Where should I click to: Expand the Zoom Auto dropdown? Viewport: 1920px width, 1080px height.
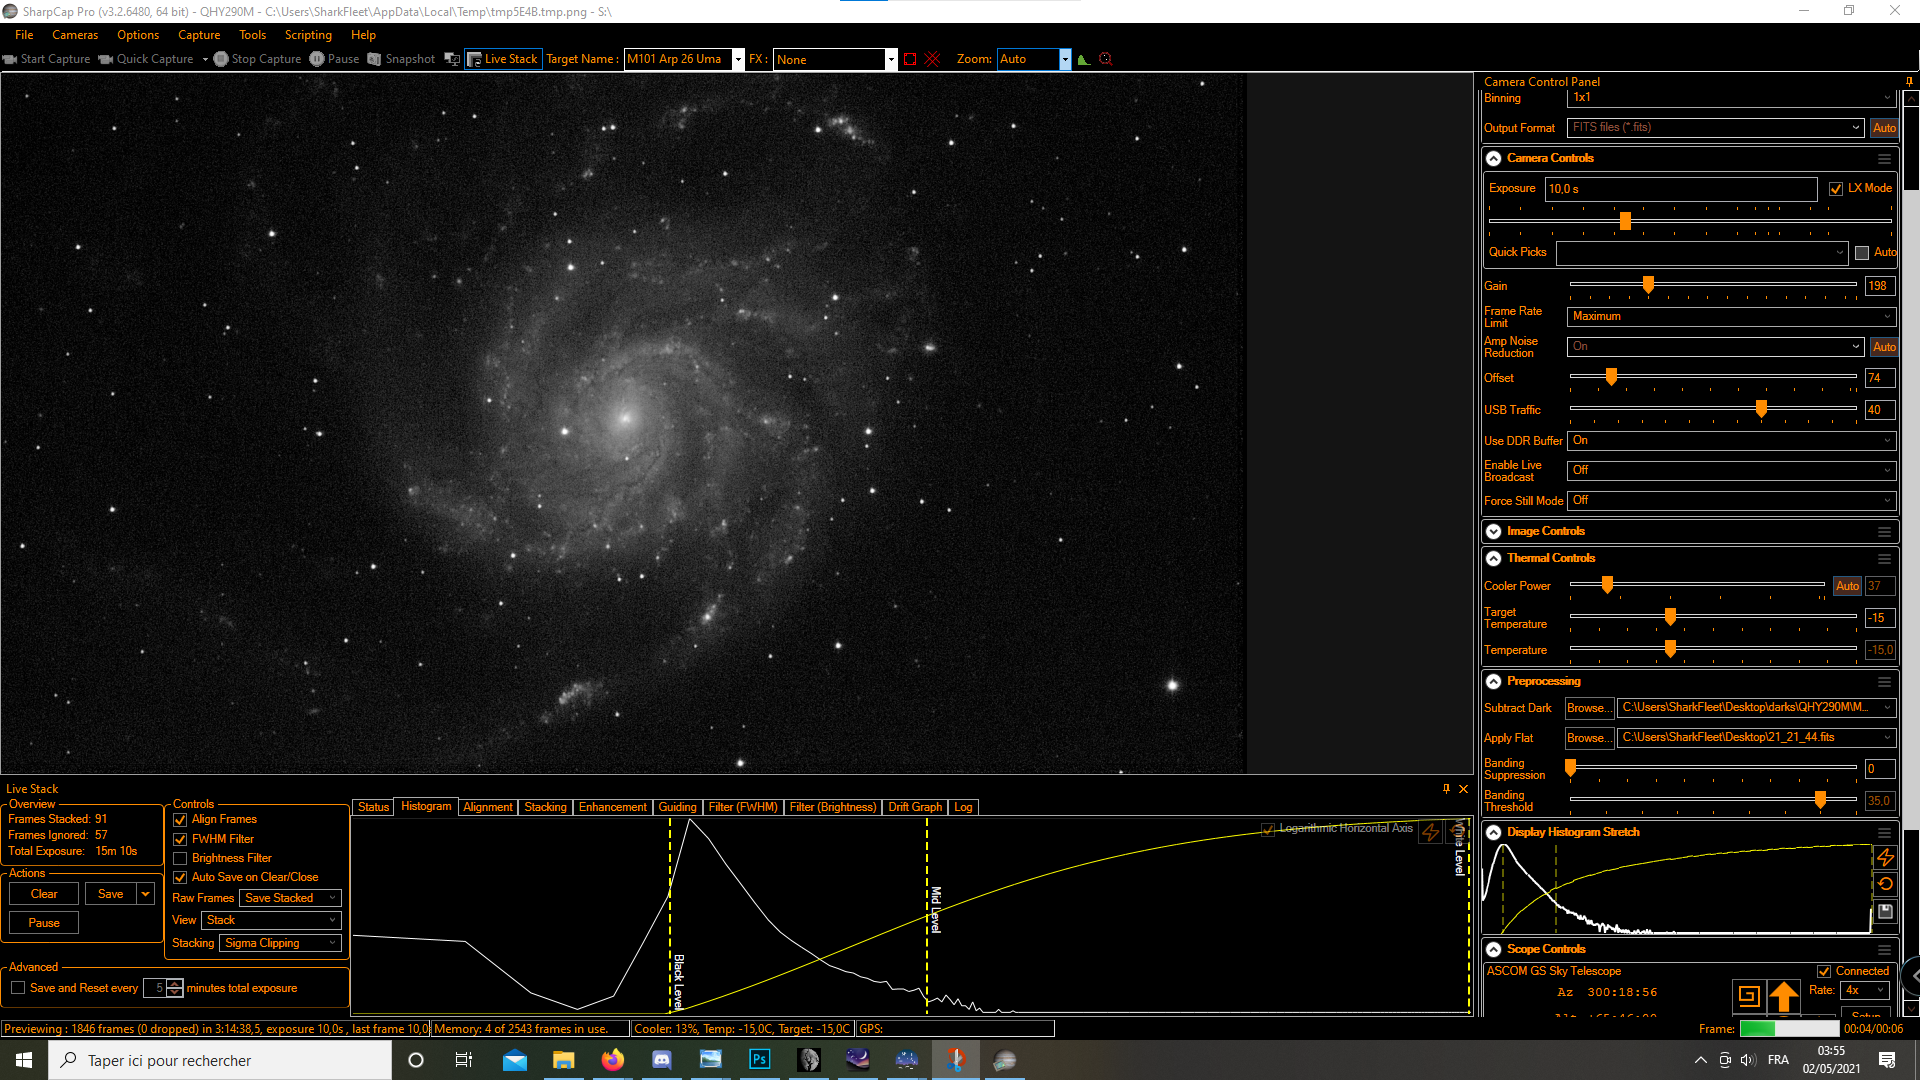(1065, 59)
